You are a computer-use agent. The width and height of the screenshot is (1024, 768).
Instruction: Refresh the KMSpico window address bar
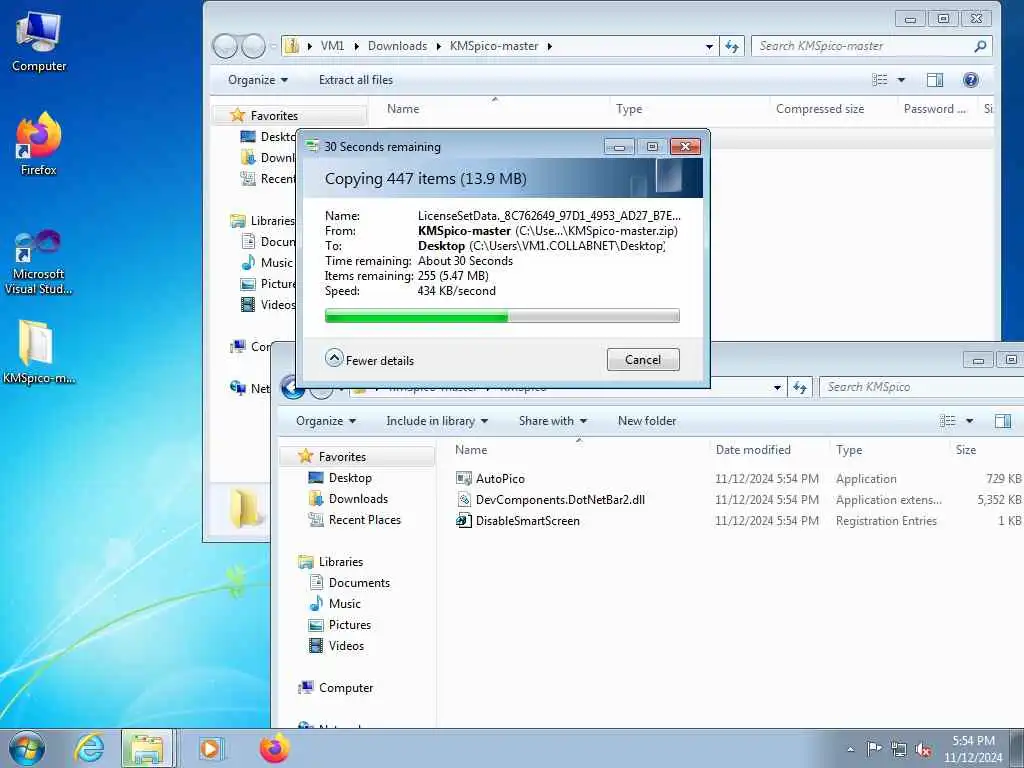[x=800, y=387]
